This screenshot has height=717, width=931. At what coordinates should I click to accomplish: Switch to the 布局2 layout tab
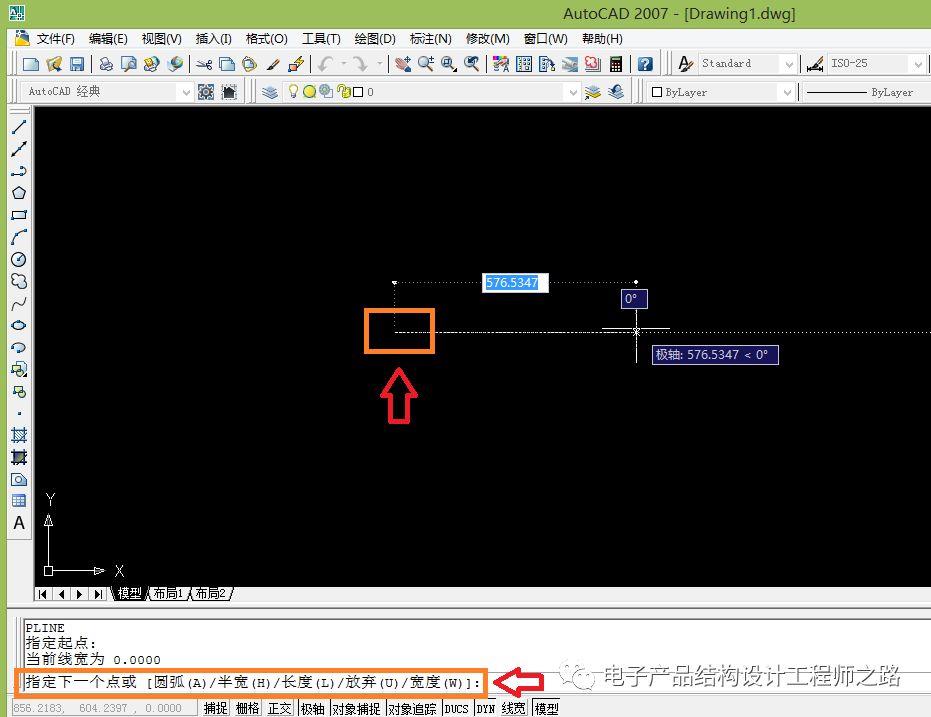click(211, 593)
